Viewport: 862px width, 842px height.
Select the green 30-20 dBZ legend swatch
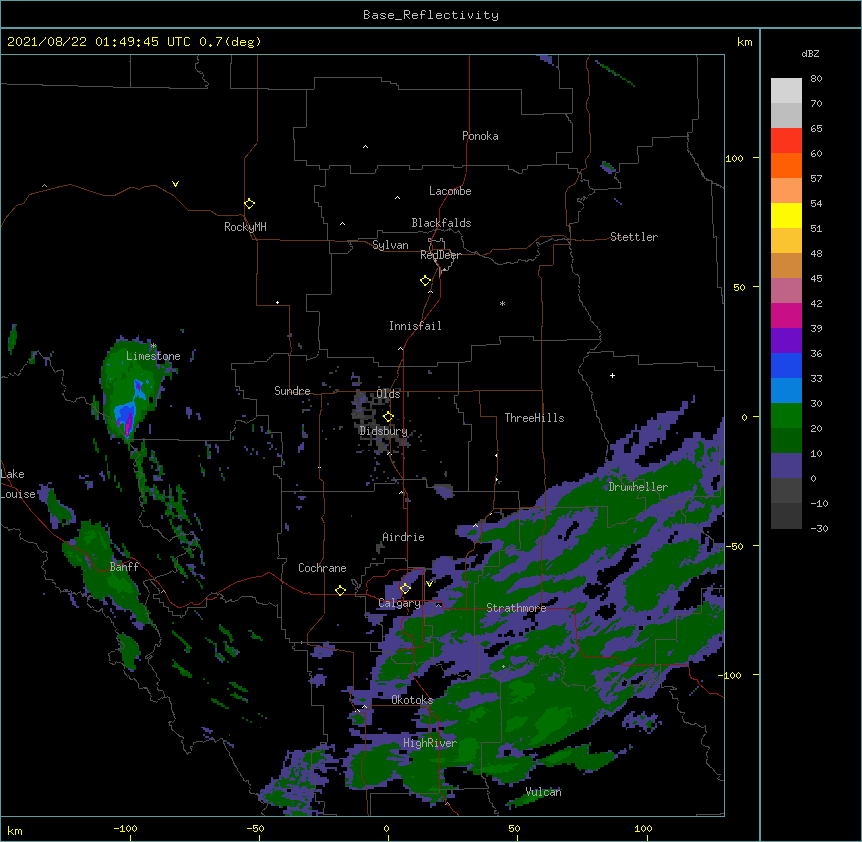[786, 416]
